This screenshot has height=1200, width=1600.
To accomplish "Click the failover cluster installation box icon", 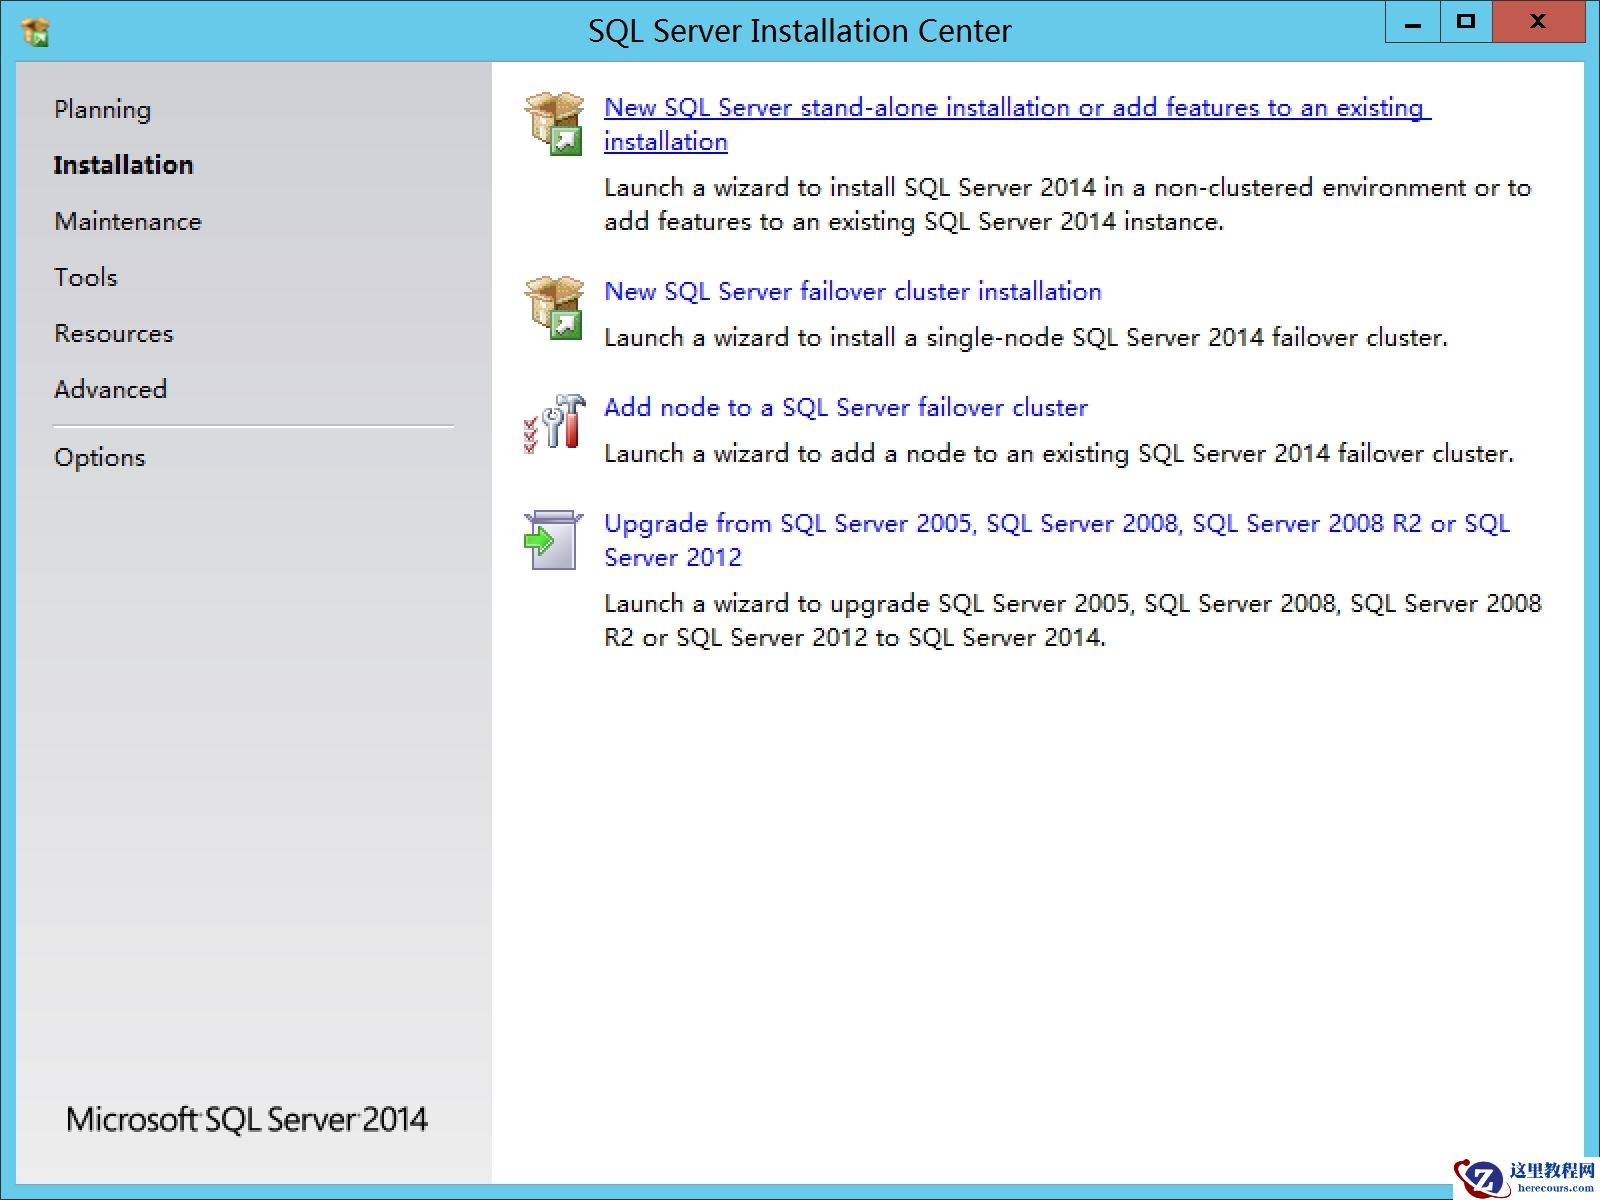I will click(x=554, y=308).
